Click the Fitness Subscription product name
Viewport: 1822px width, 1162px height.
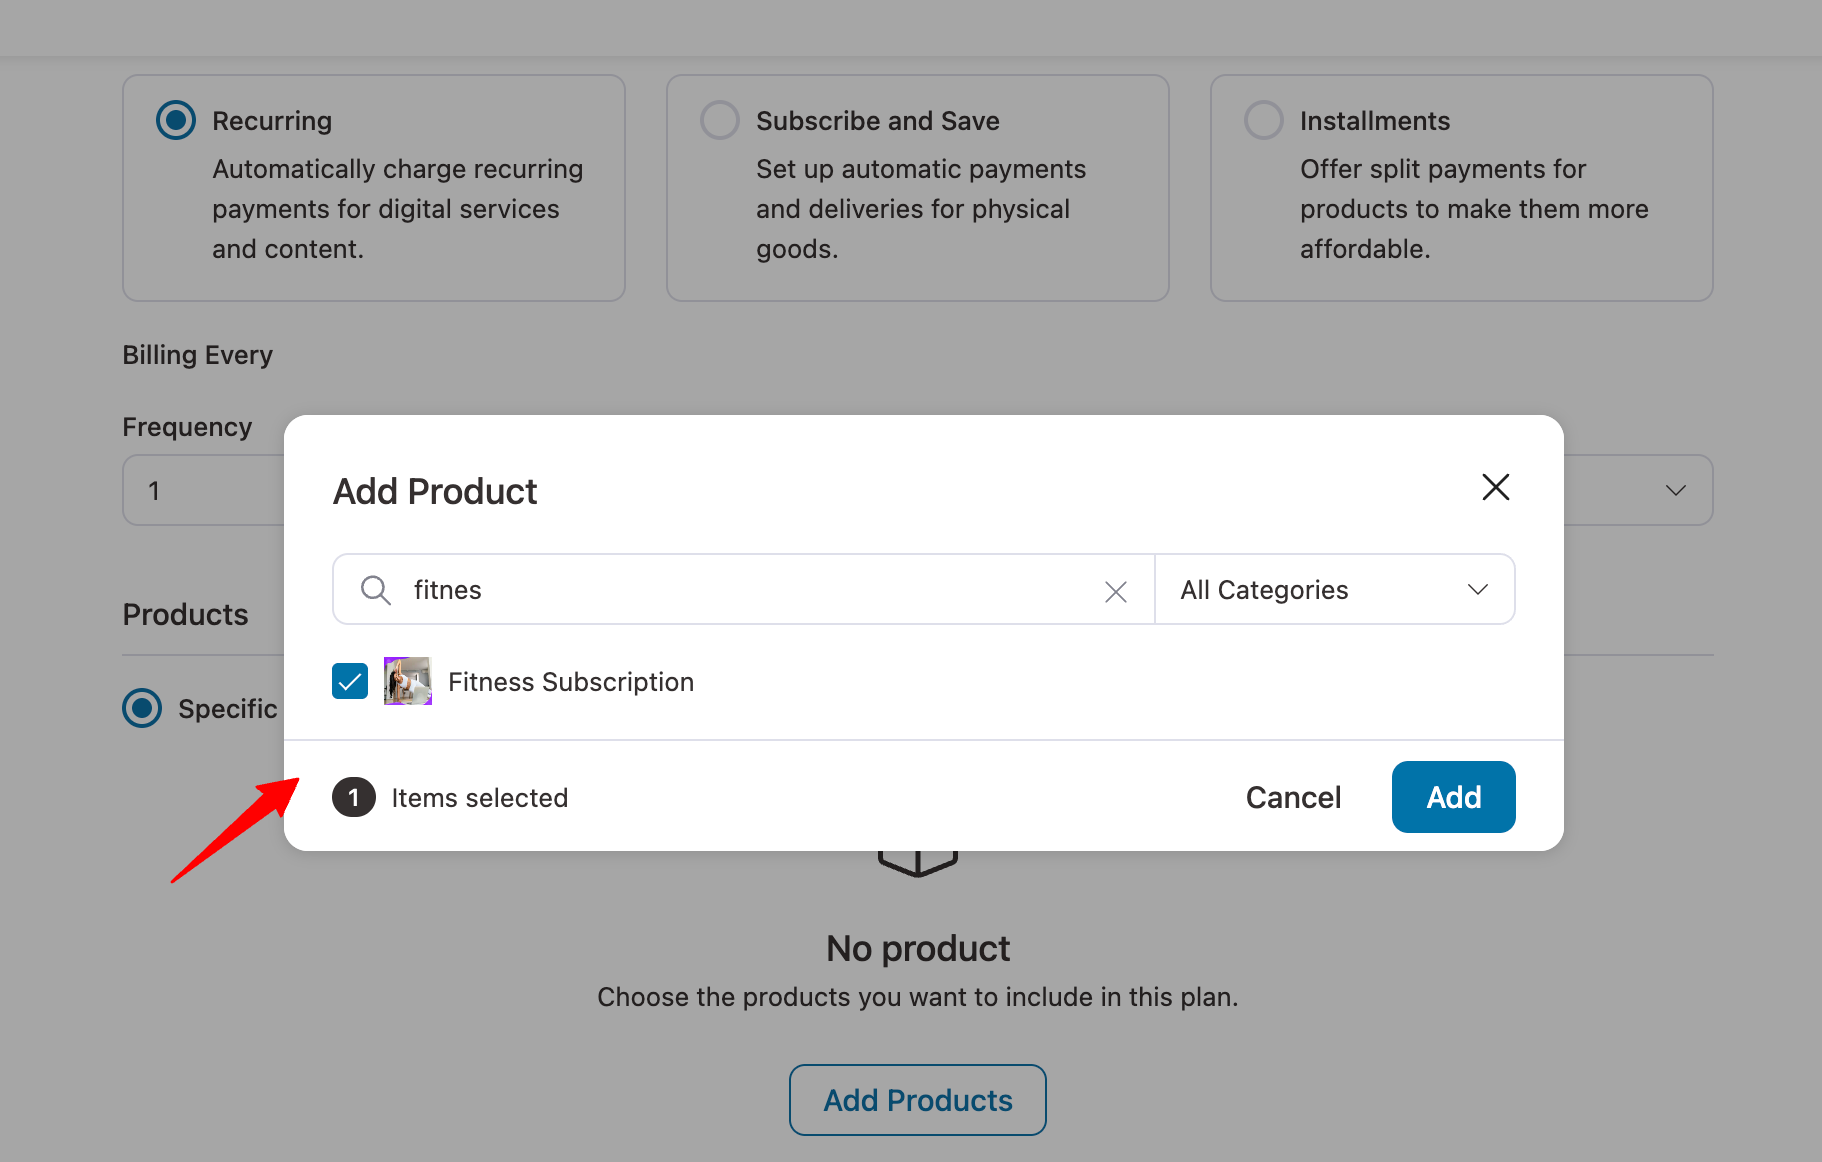(570, 681)
